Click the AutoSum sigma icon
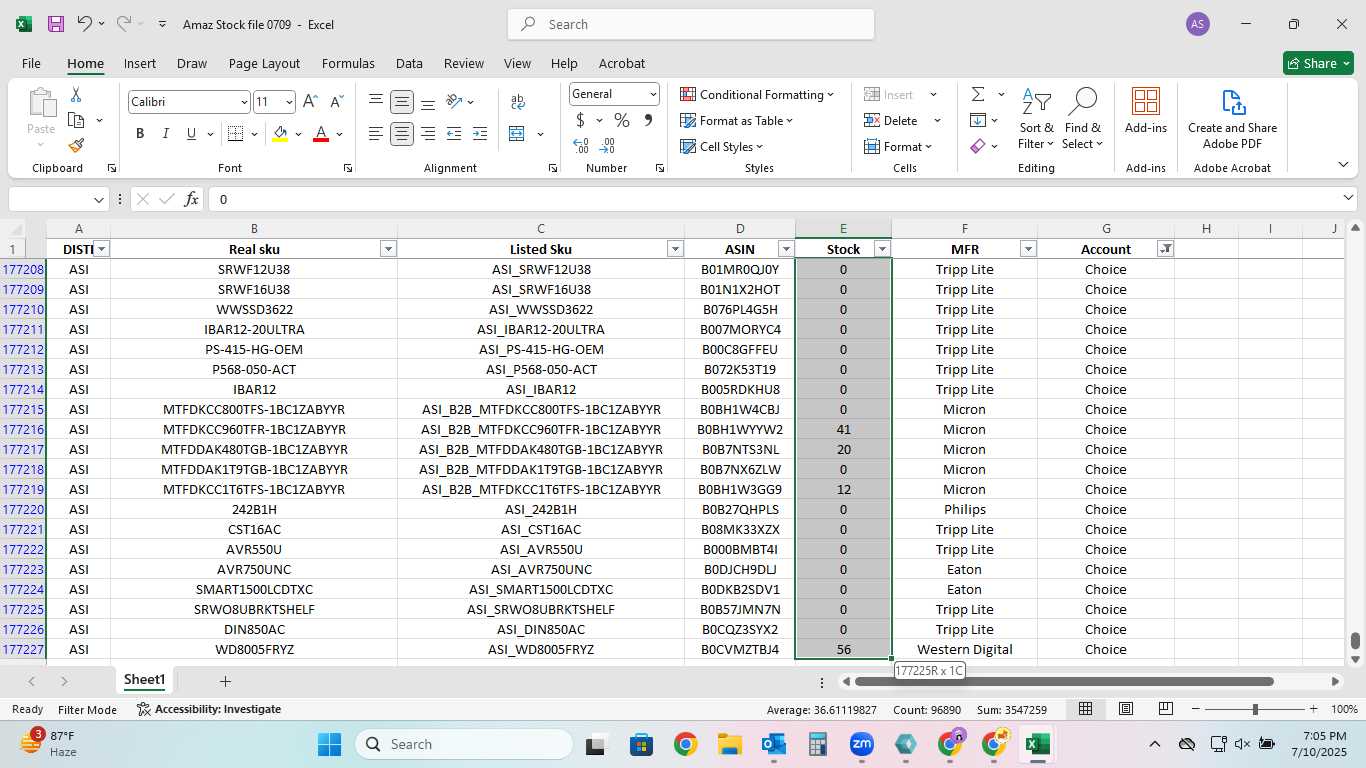Screen dimensions: 1366x768 (977, 95)
